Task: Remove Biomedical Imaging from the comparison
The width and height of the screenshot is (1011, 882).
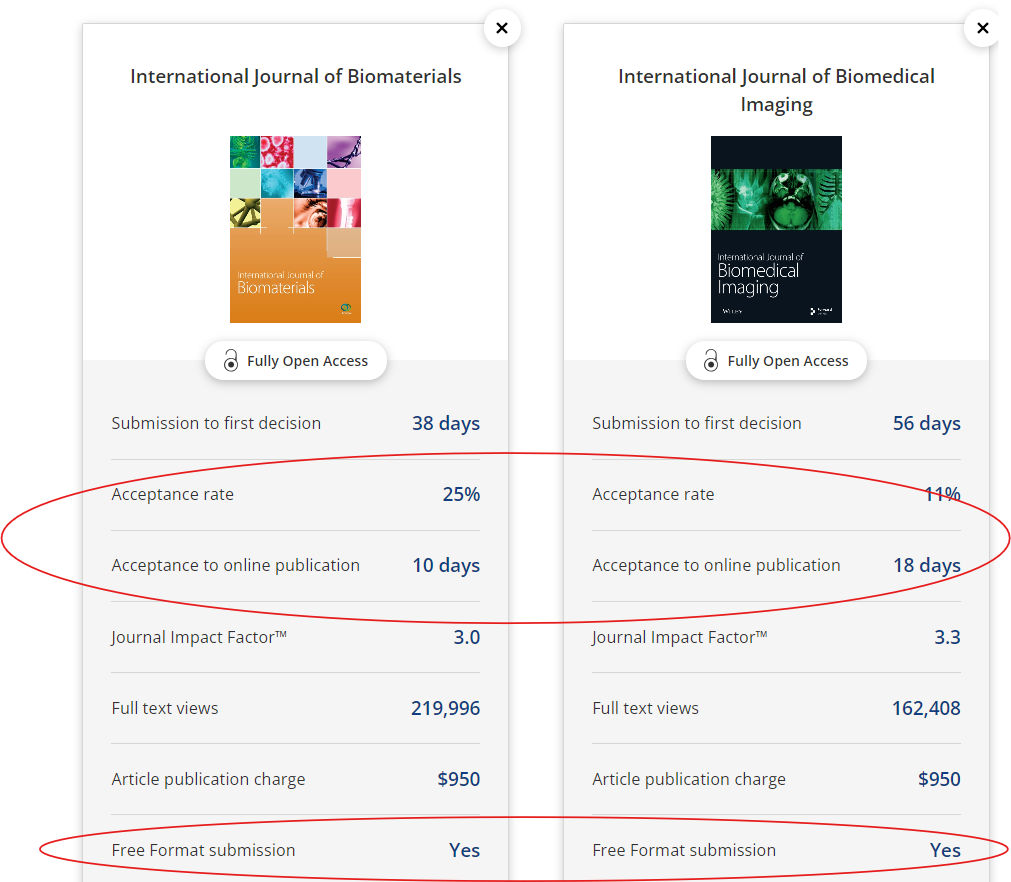Action: click(x=983, y=28)
